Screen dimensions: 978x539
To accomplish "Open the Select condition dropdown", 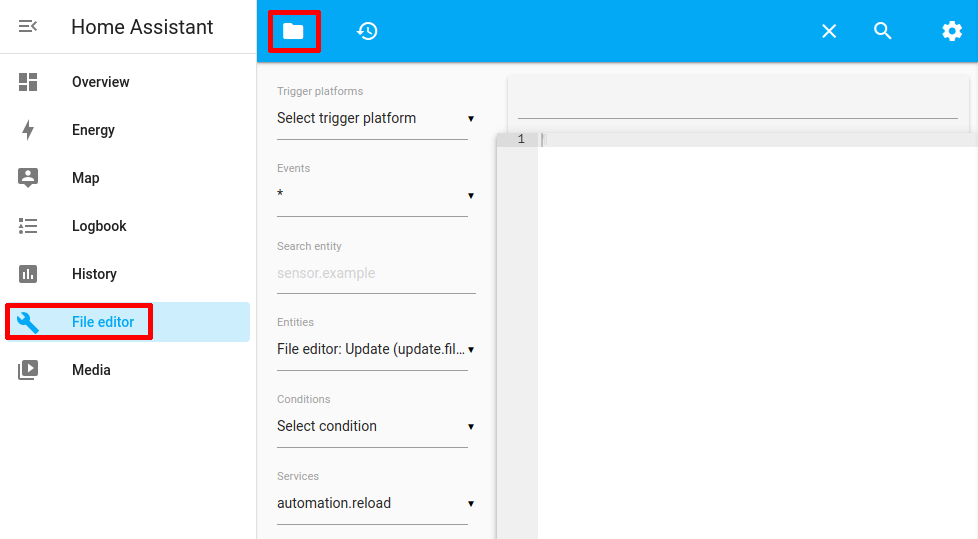I will (x=375, y=426).
